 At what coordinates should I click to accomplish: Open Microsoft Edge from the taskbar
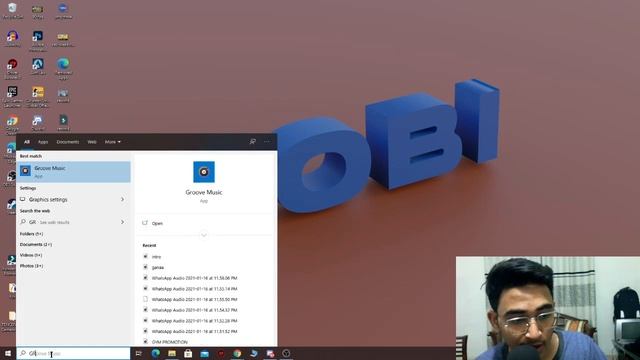[156, 353]
